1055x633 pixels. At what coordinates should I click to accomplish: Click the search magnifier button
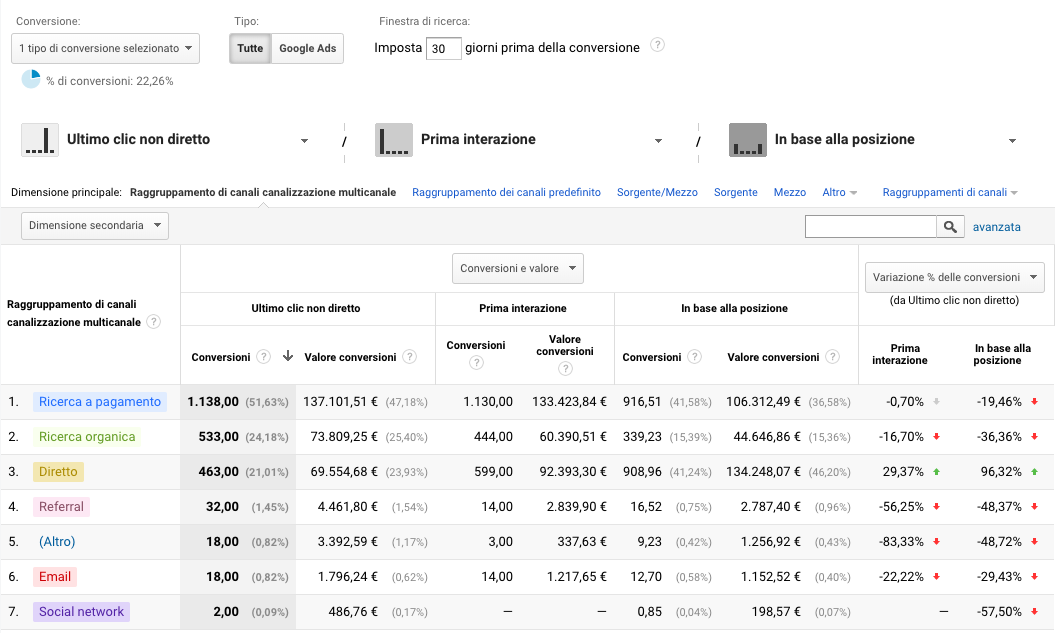(950, 227)
